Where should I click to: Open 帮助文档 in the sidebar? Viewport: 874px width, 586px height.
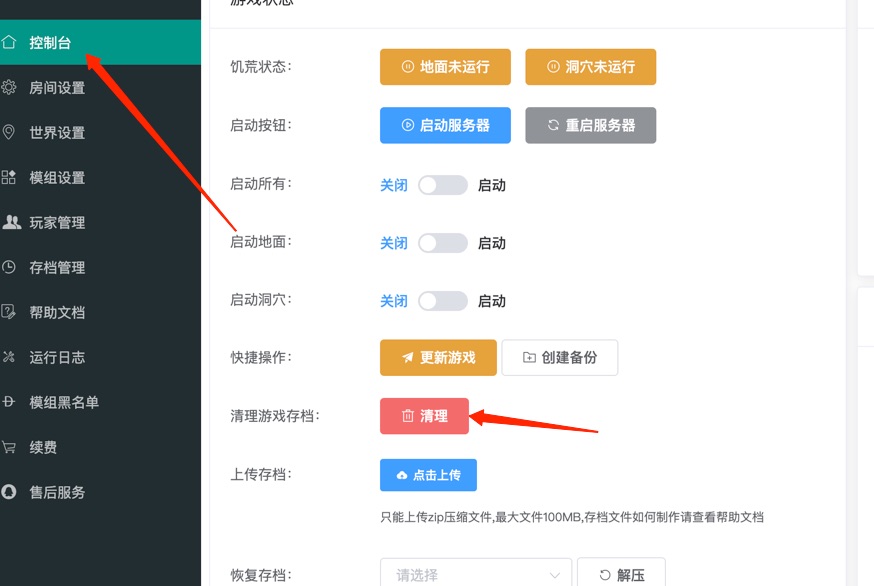(57, 312)
